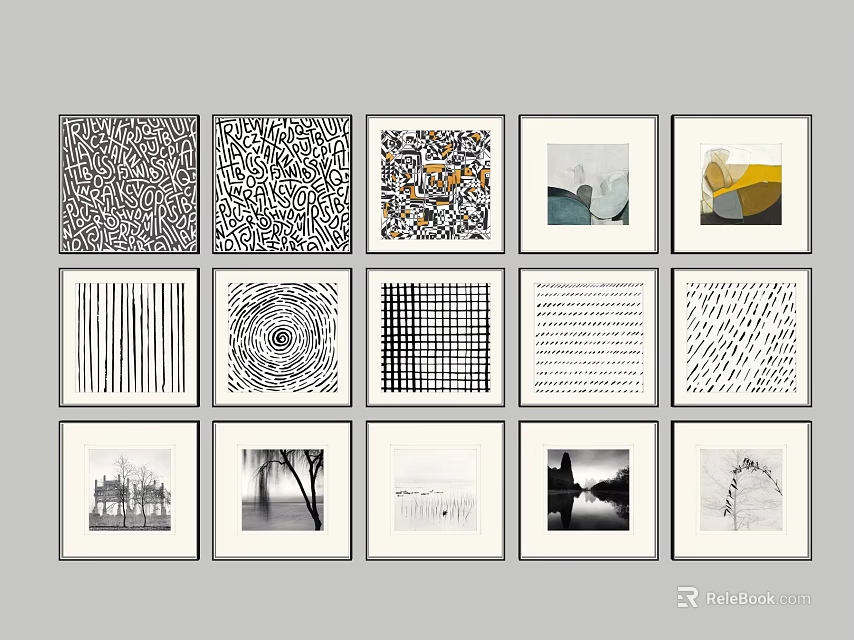The width and height of the screenshot is (854, 640).
Task: Pick the small horizontal dashes print
Action: pos(588,337)
